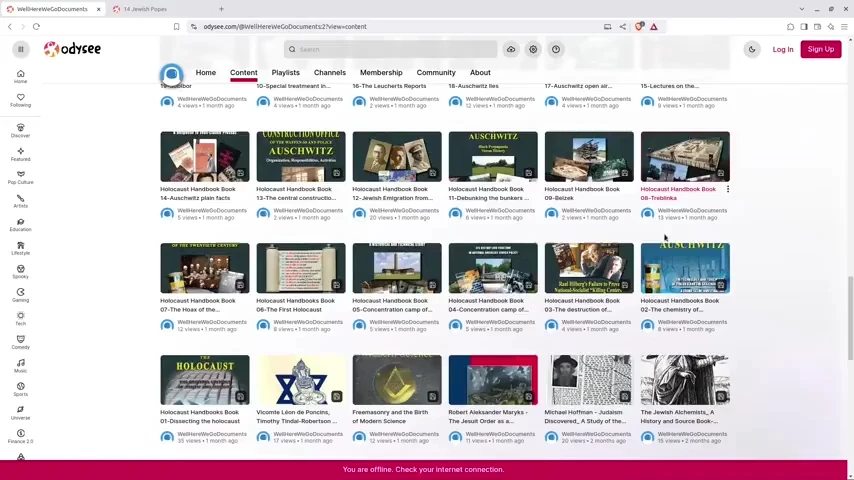Open Spooky category in sidebar
854x480 pixels.
pyautogui.click(x=21, y=272)
